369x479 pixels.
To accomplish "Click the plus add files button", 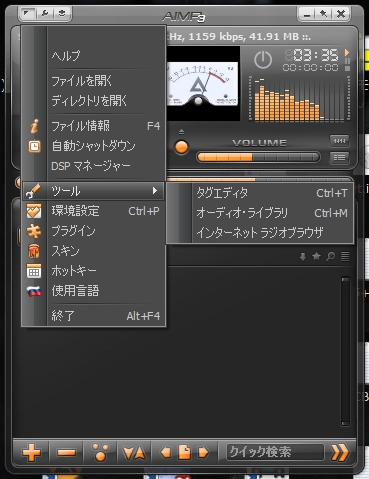I will (x=31, y=452).
